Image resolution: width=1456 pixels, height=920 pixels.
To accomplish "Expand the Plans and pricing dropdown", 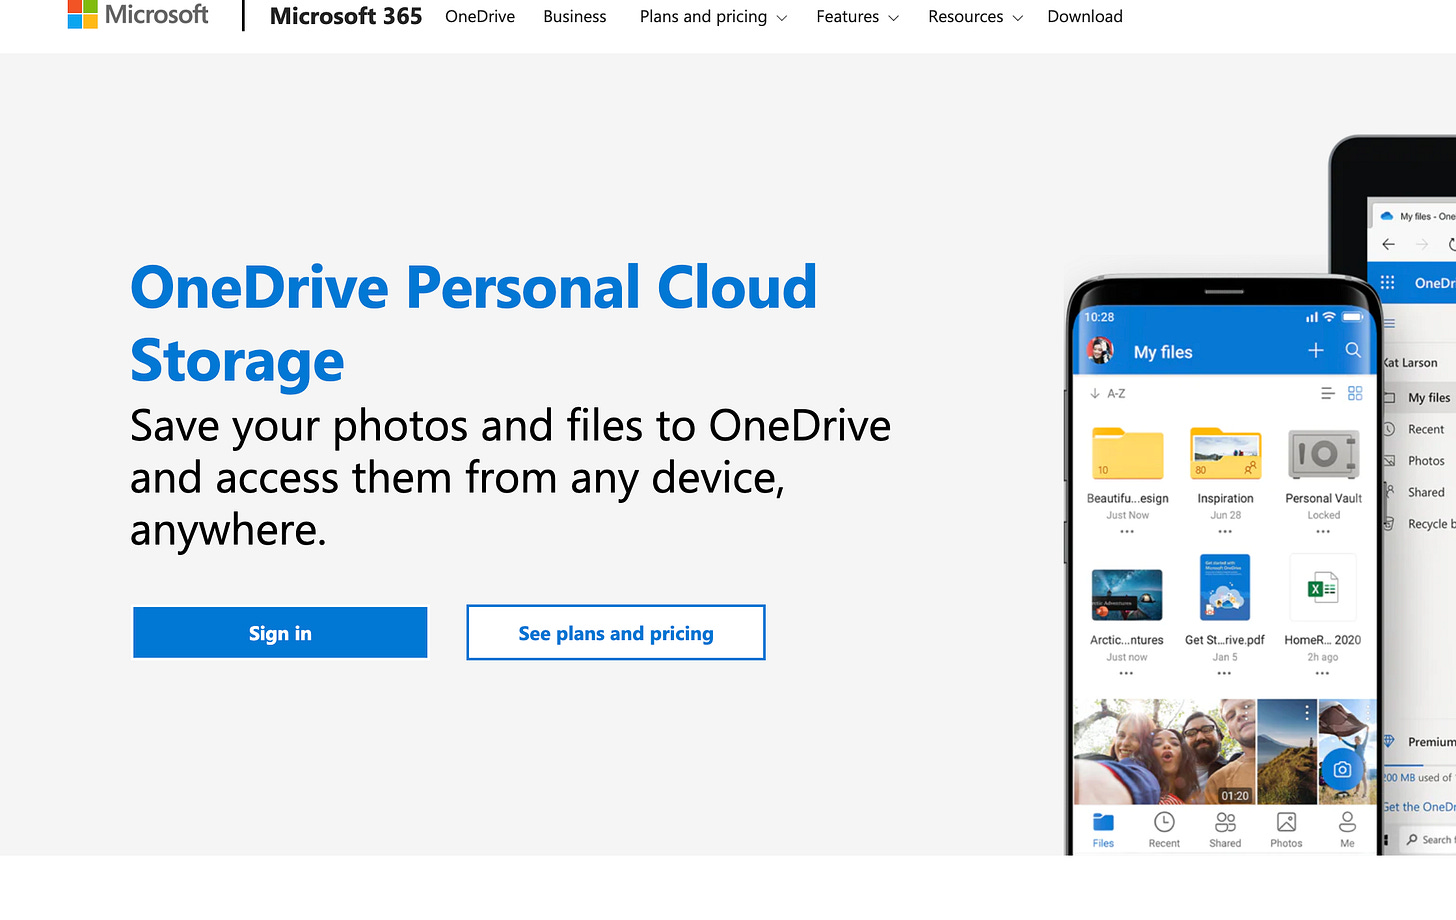I will (x=713, y=16).
